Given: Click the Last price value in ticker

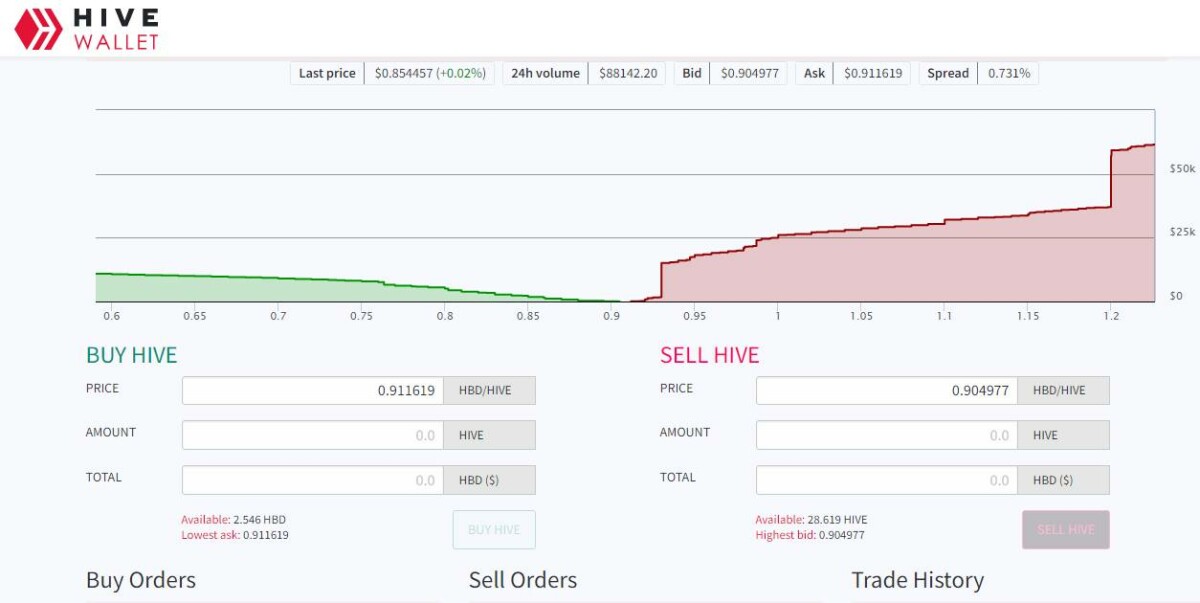Looking at the screenshot, I should point(429,73).
